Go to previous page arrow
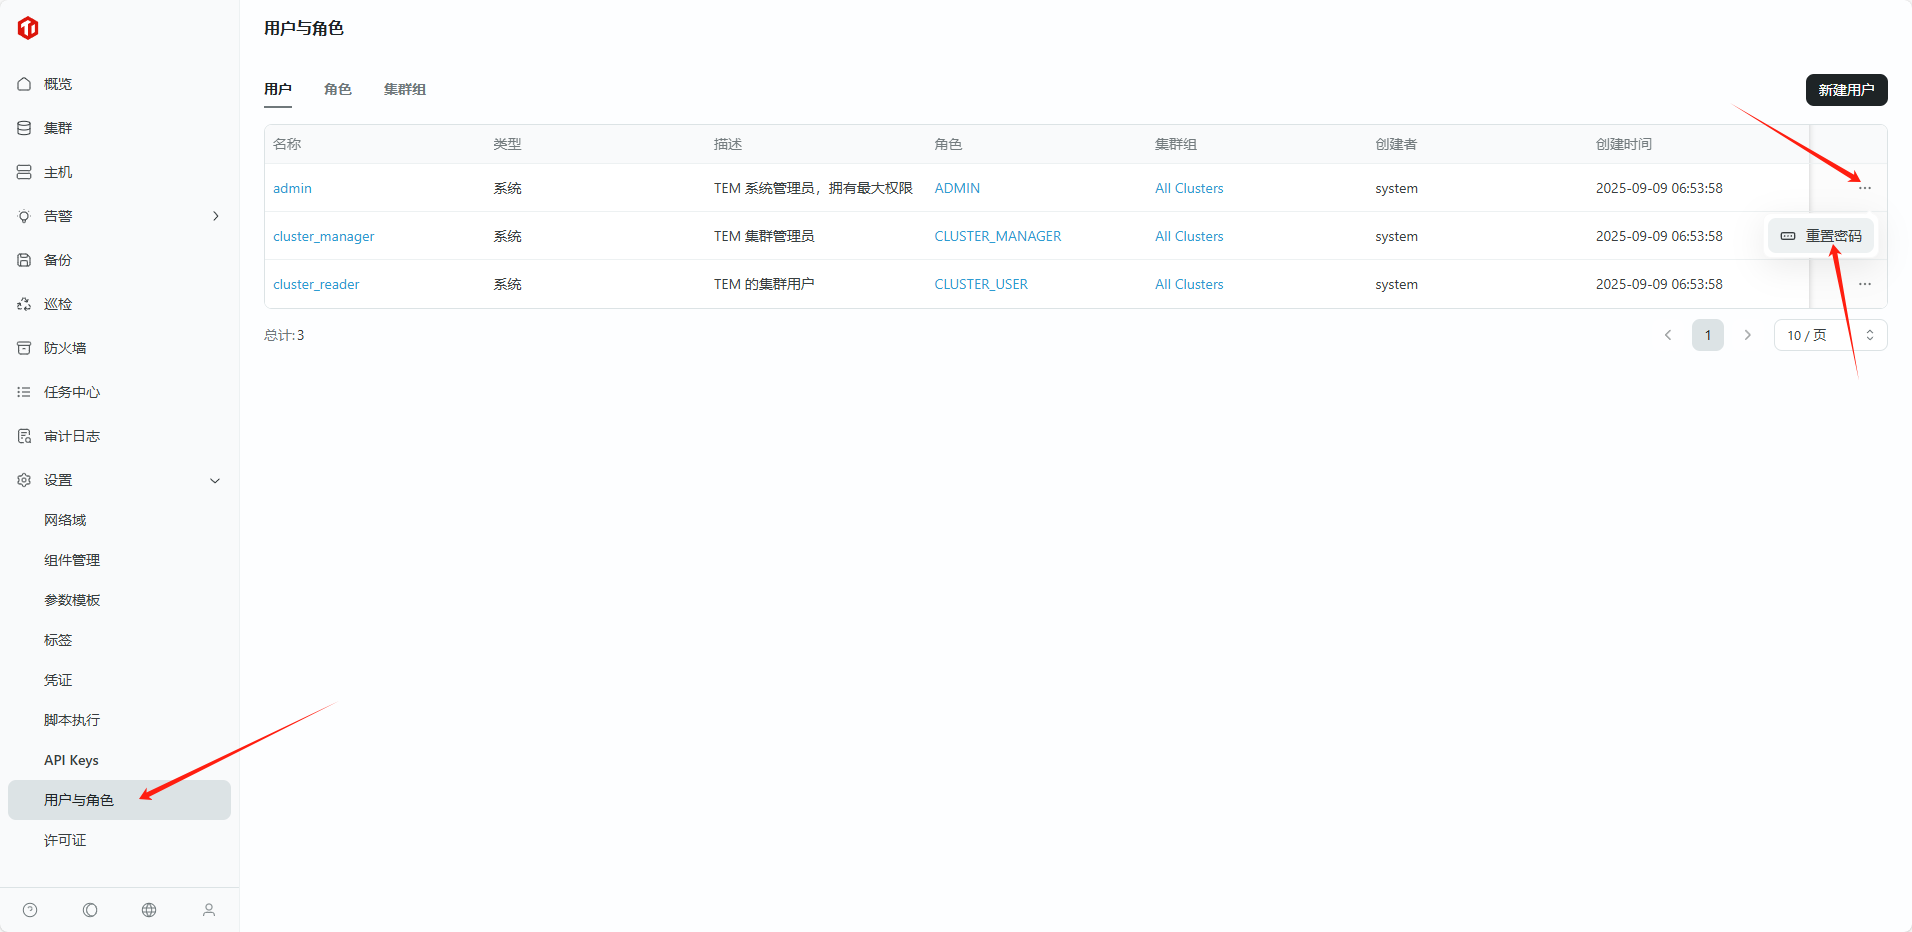The image size is (1912, 932). [x=1668, y=335]
